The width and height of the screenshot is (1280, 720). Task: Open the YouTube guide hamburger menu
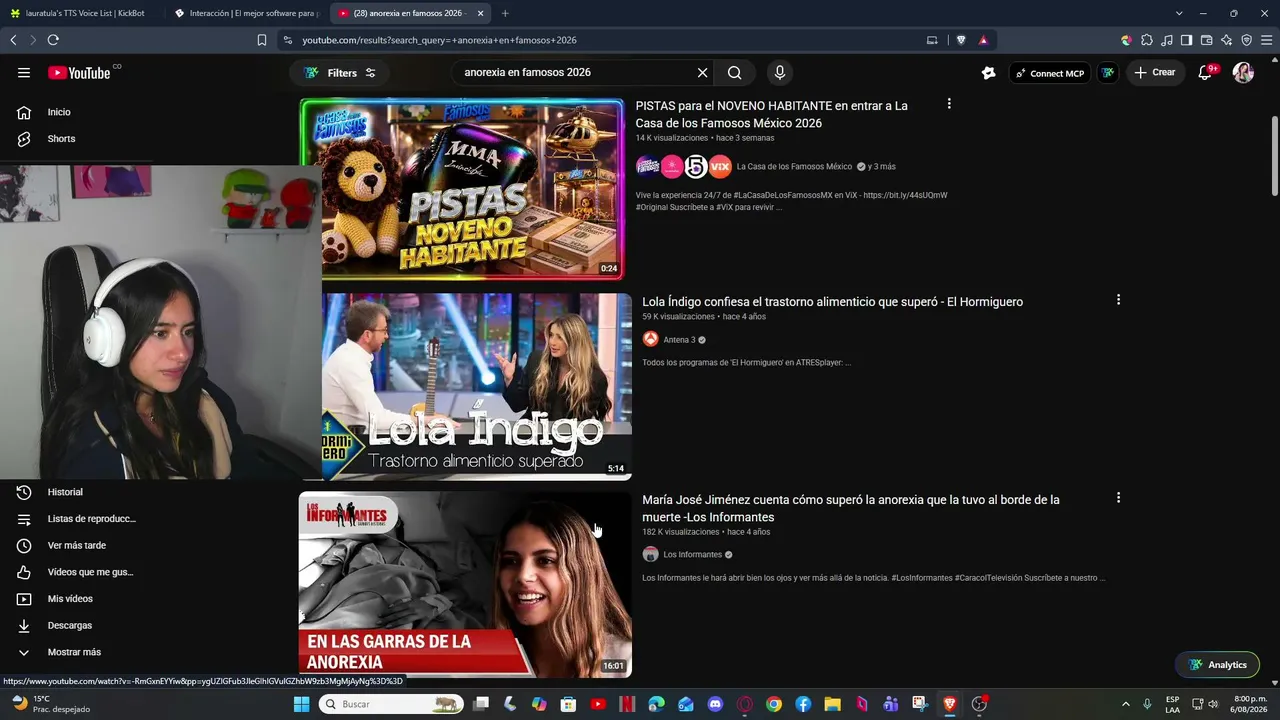click(x=24, y=72)
